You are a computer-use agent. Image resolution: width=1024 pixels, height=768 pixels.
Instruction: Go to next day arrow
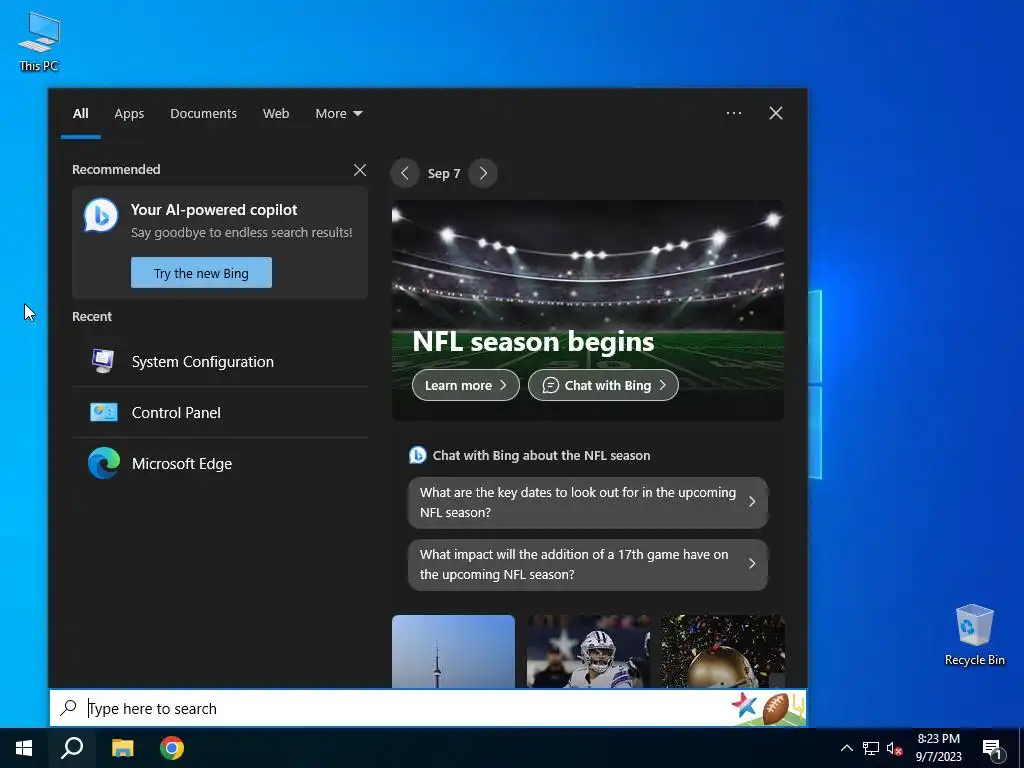tap(483, 173)
